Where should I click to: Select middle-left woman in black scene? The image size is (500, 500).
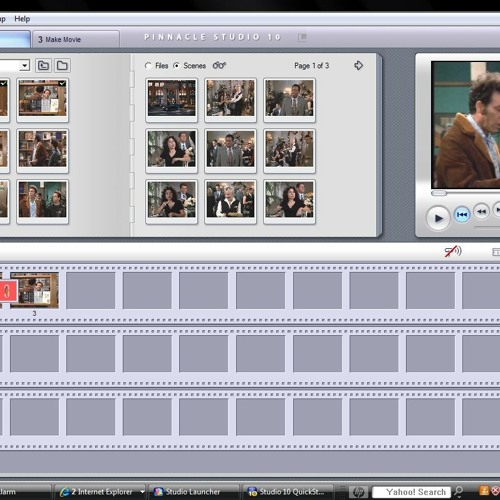click(x=172, y=151)
